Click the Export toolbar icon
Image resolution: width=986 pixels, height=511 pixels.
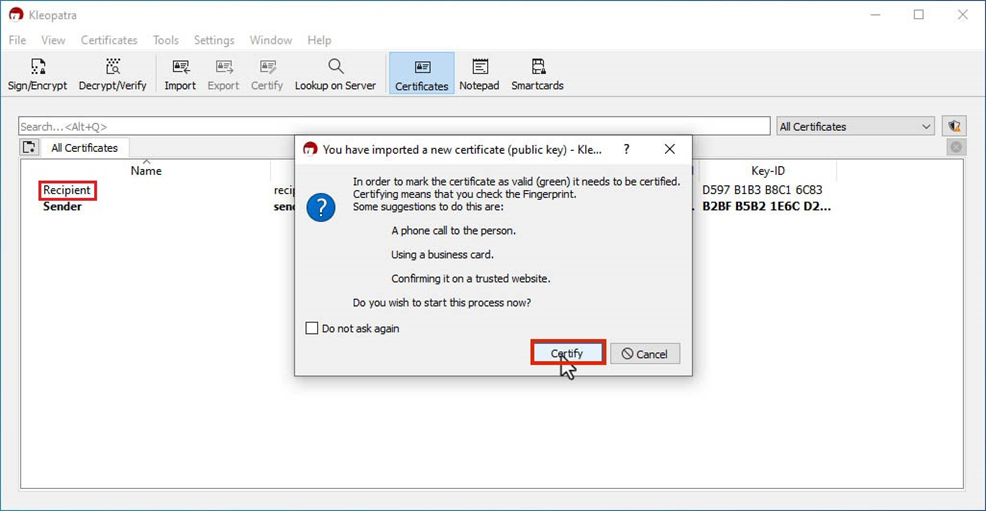coord(223,74)
